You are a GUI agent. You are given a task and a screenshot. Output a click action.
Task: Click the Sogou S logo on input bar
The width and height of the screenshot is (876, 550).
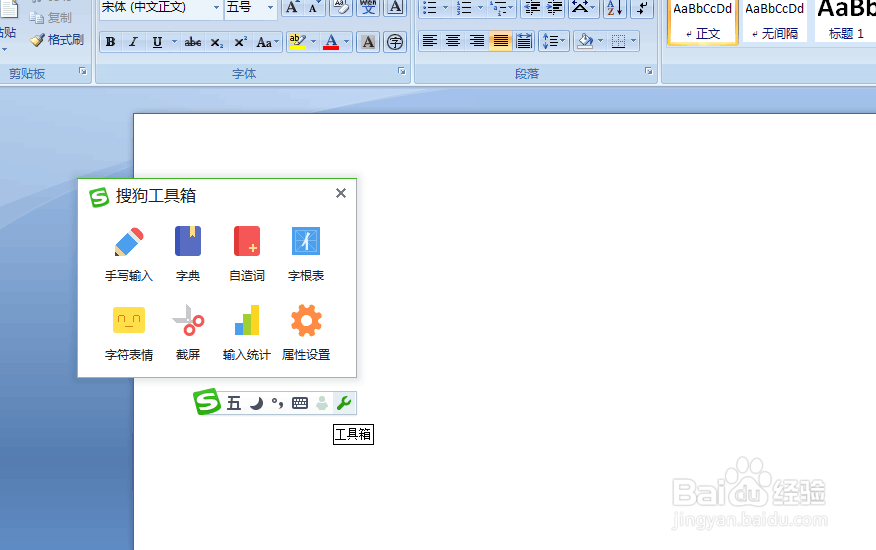207,402
